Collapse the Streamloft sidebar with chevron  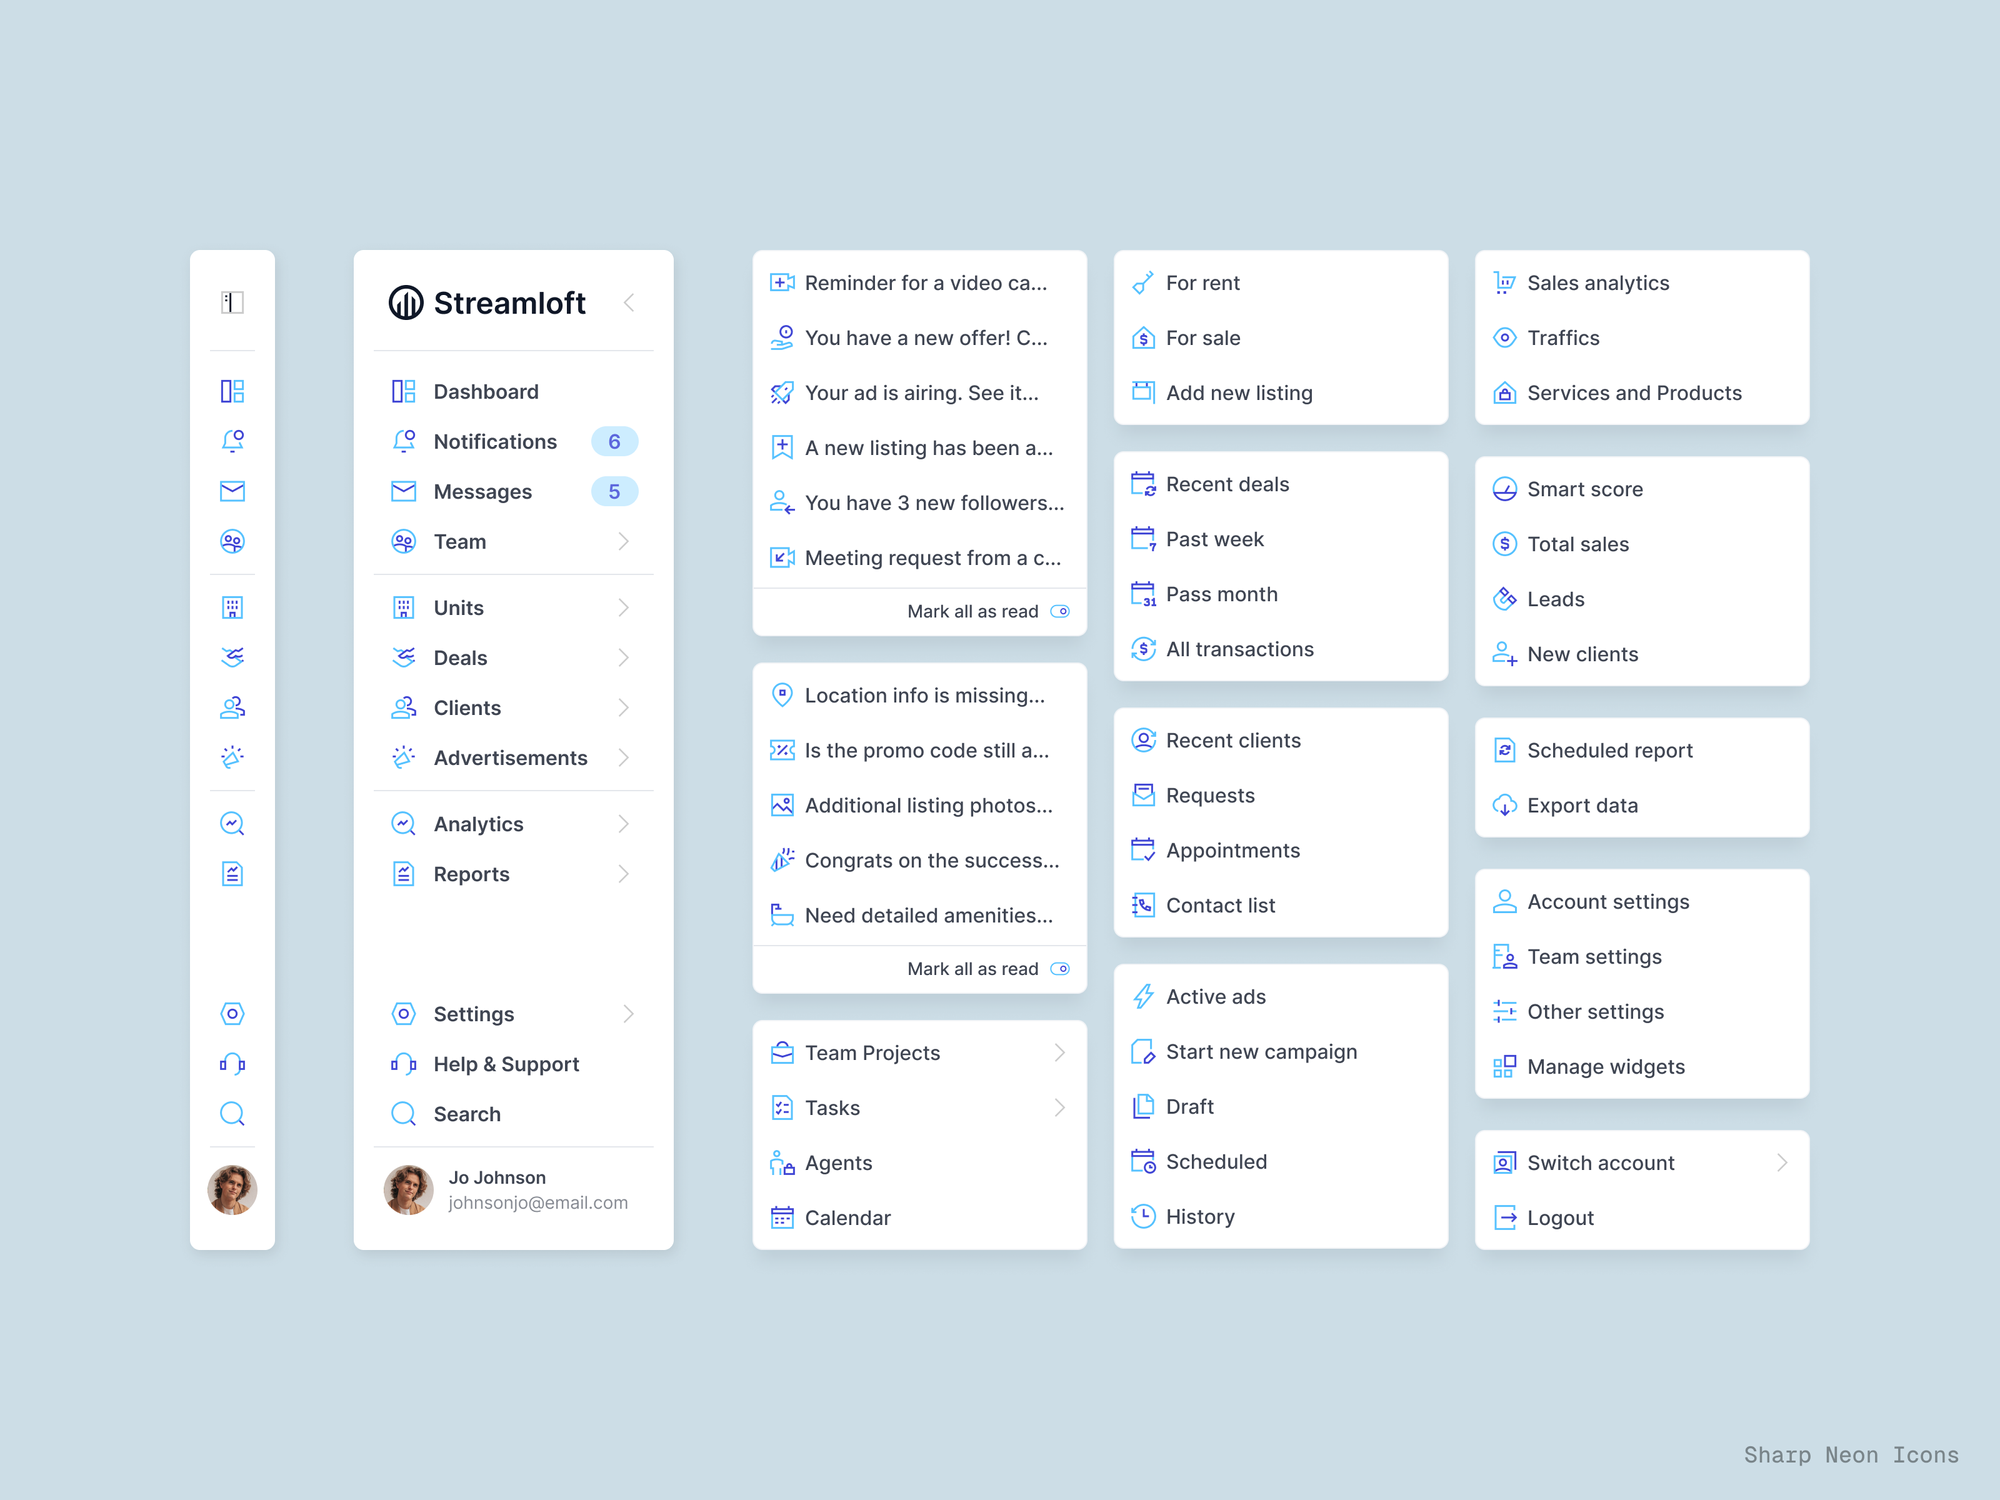coord(629,302)
